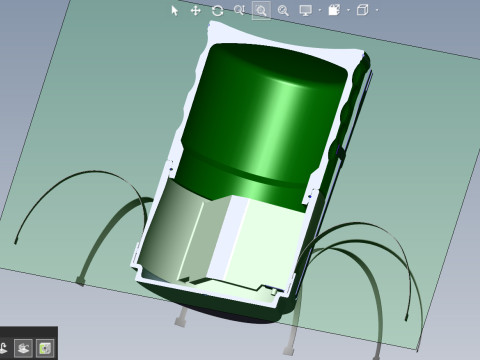Open the display style dropdown arrow
The width and height of the screenshot is (480, 360).
[320, 11]
